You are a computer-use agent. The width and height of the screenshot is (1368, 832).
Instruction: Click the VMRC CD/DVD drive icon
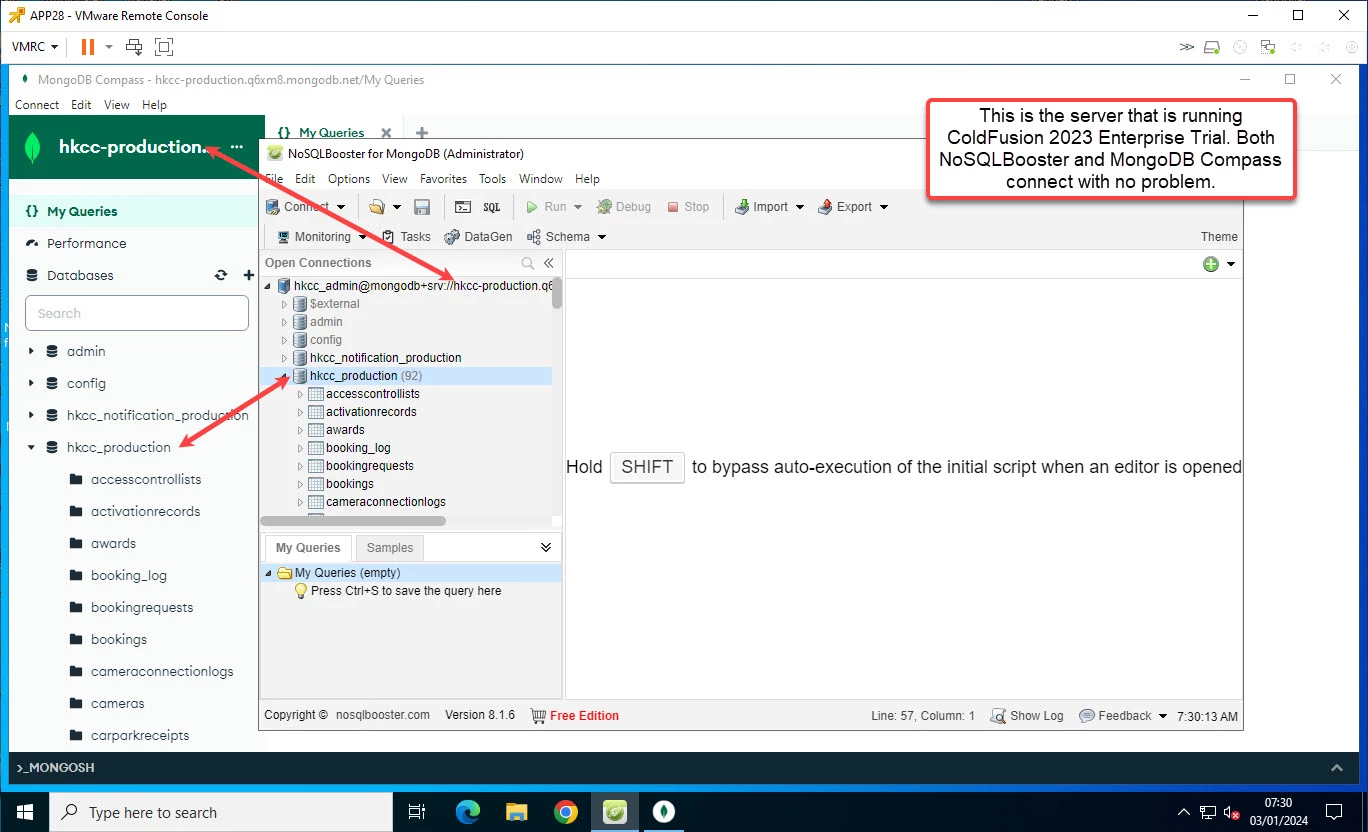tap(1240, 46)
